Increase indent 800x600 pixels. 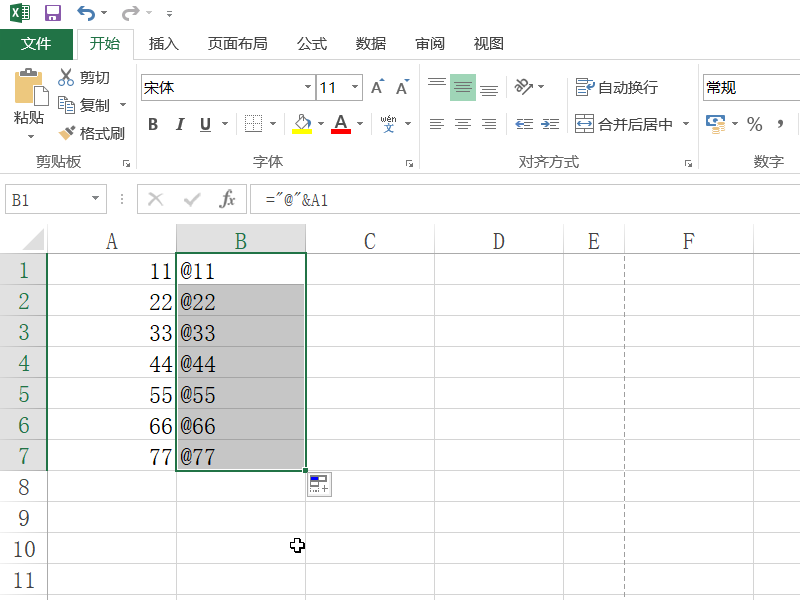(550, 124)
